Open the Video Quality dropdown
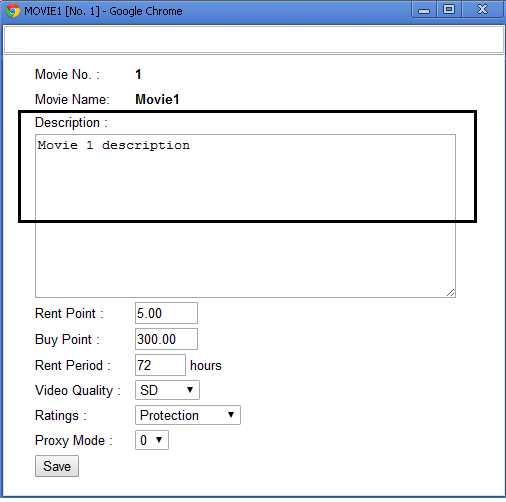Viewport: 506px width, 502px height. (x=167, y=390)
